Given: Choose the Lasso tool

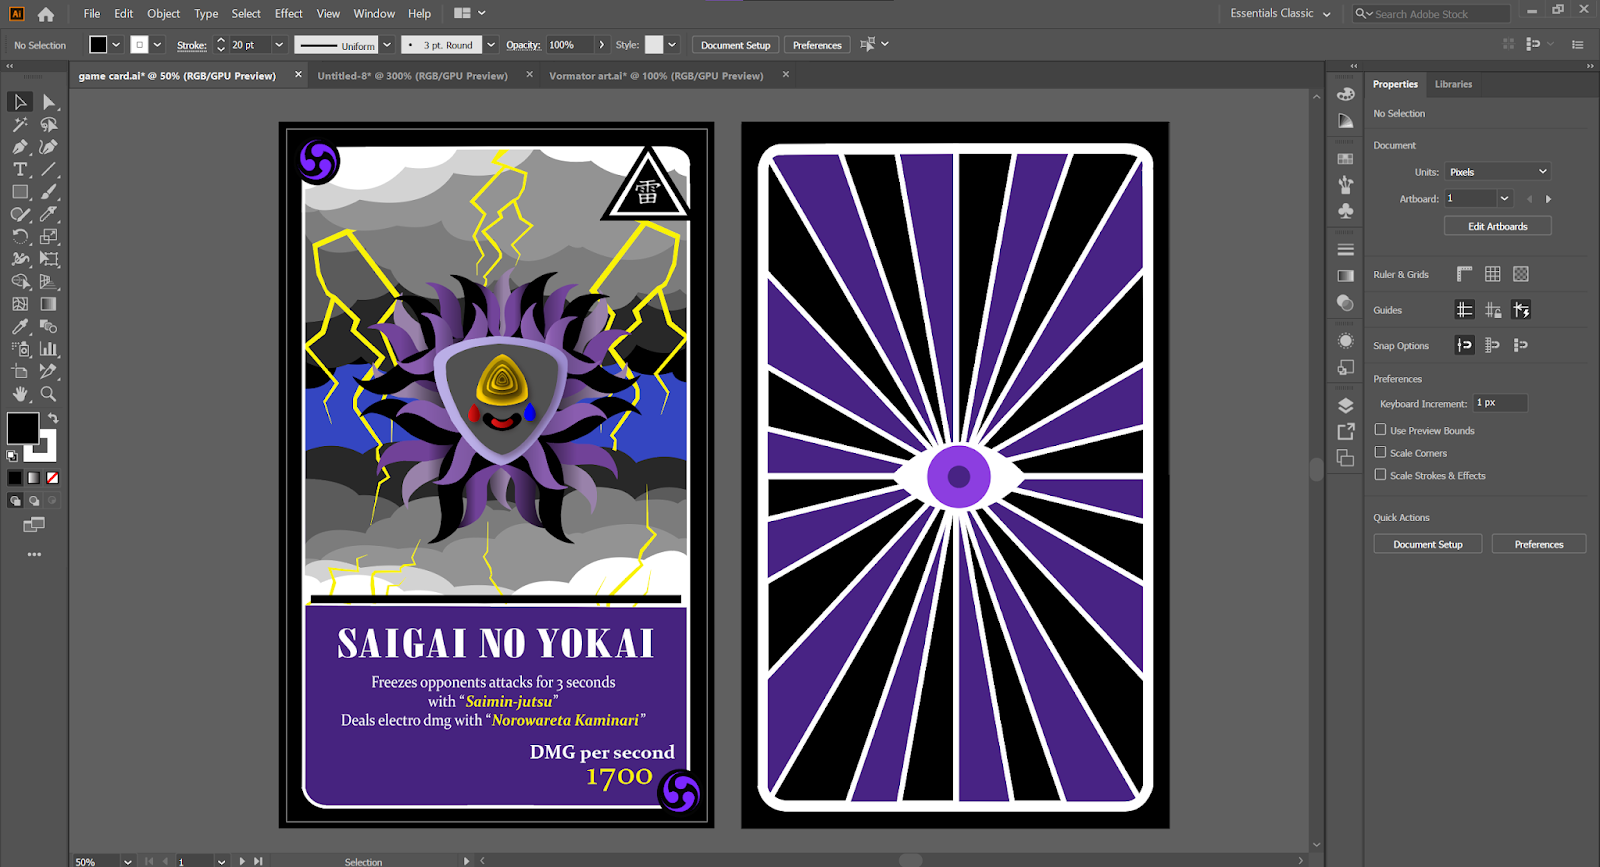Looking at the screenshot, I should 49,125.
